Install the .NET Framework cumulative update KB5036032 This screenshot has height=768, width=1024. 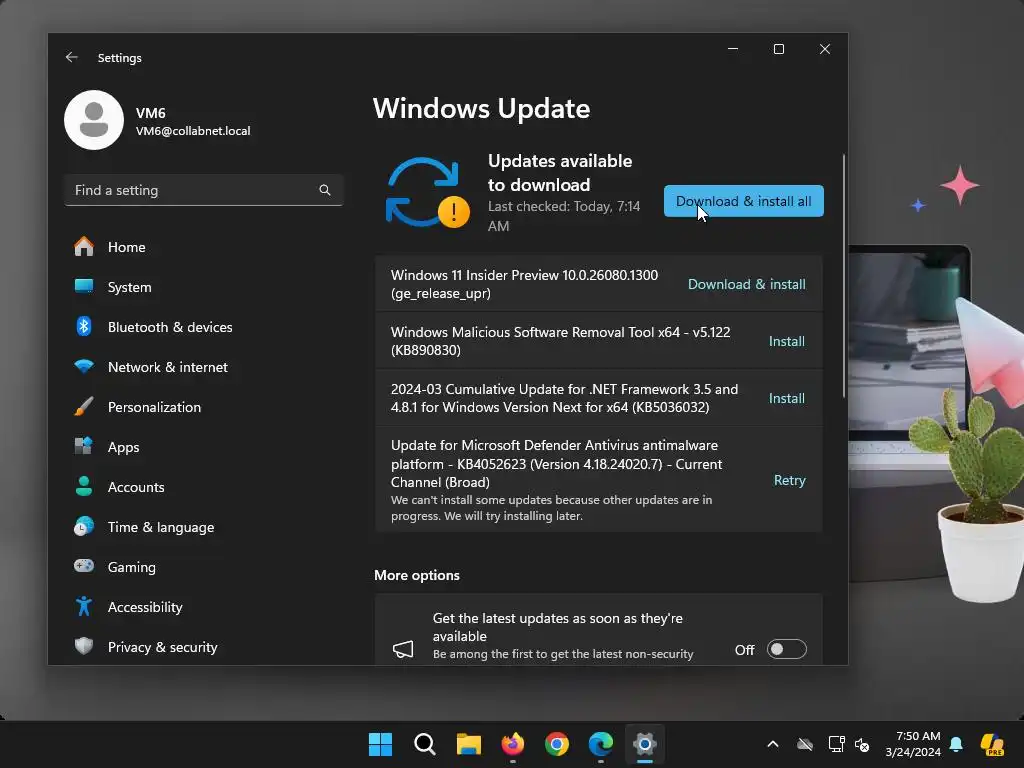(x=786, y=398)
